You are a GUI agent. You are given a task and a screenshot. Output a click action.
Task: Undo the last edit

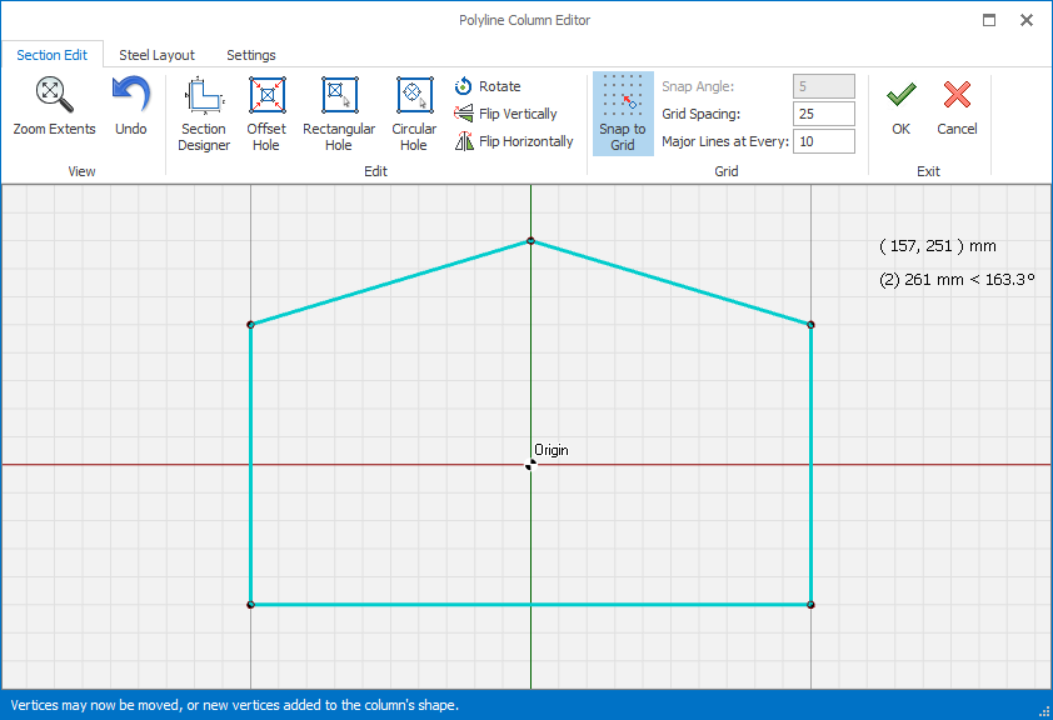pos(130,96)
